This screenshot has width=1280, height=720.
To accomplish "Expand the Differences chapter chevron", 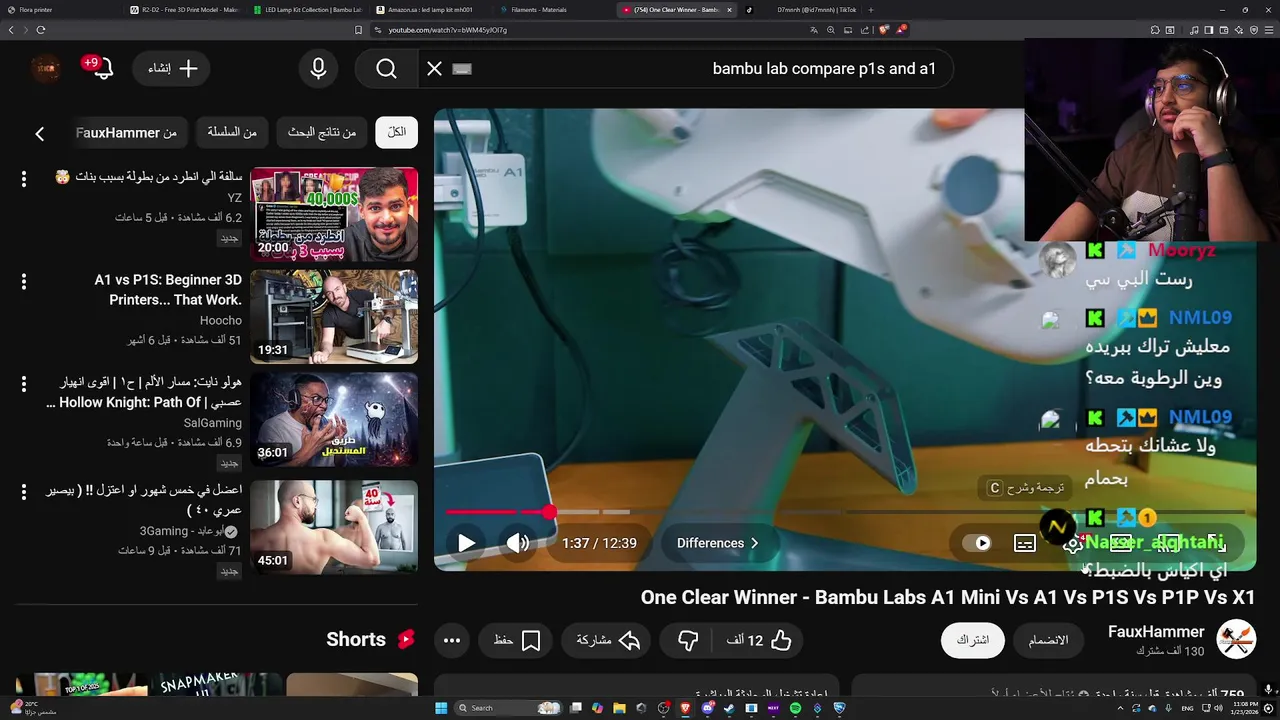I will (754, 543).
